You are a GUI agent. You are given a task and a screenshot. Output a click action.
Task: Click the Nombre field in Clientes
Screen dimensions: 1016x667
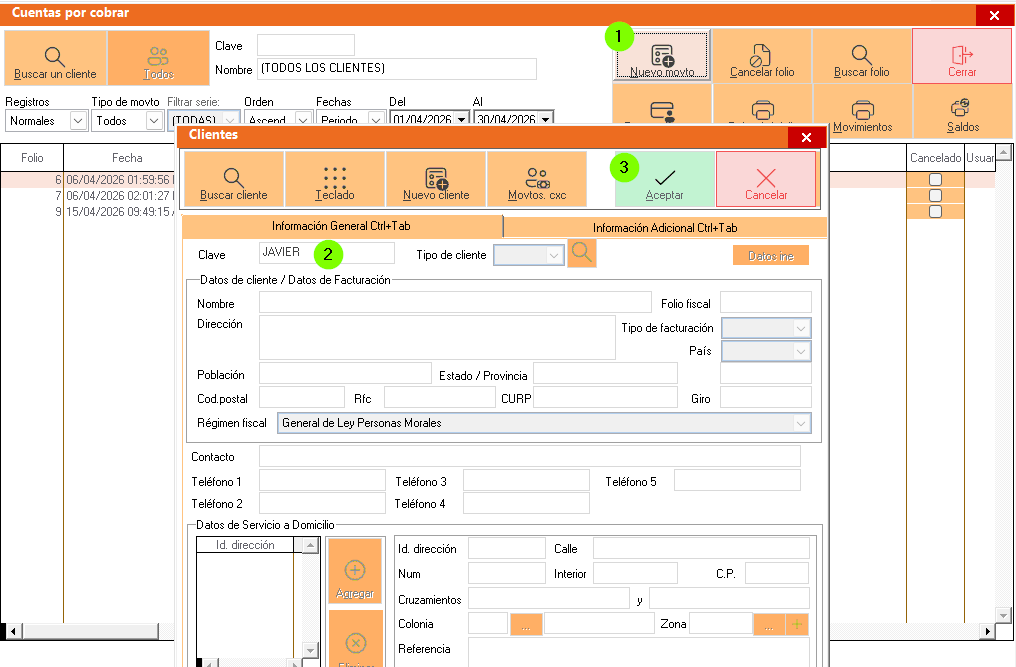pos(455,302)
